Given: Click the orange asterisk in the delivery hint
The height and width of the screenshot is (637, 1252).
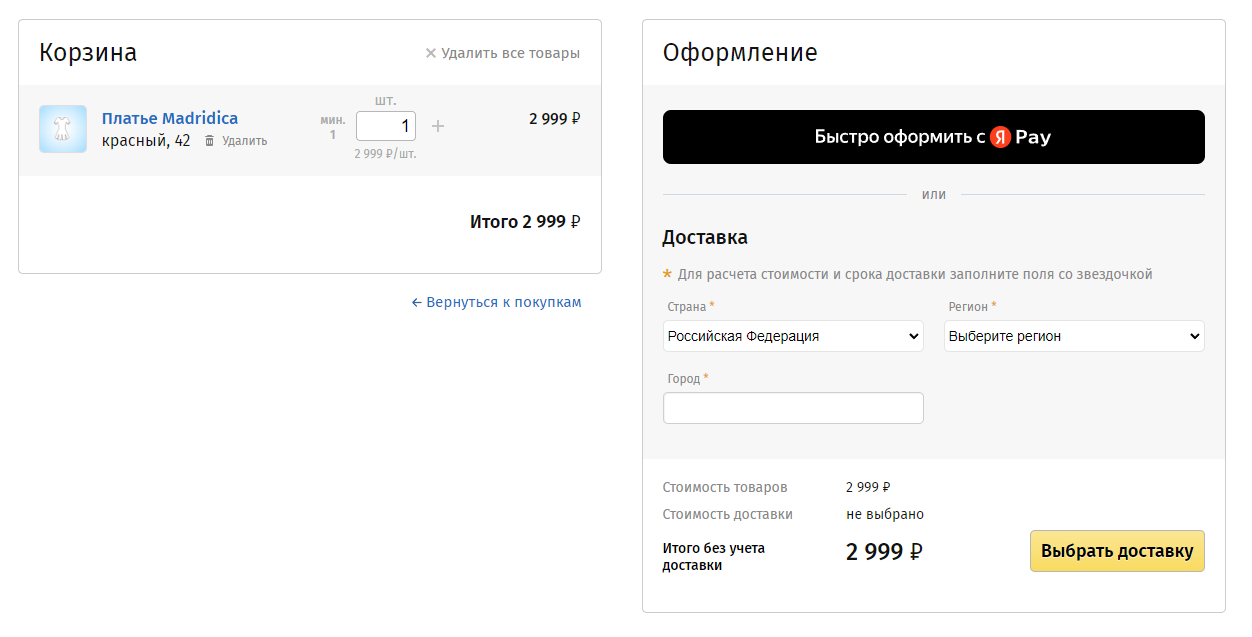Looking at the screenshot, I should click(x=667, y=274).
